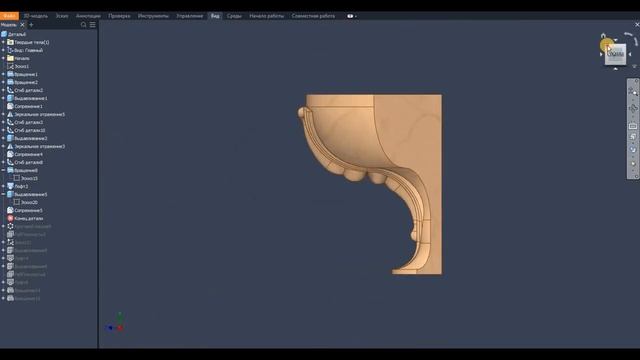This screenshot has height=360, width=640.
Task: Expand the Вид: Главный node
Action: click(x=3, y=50)
